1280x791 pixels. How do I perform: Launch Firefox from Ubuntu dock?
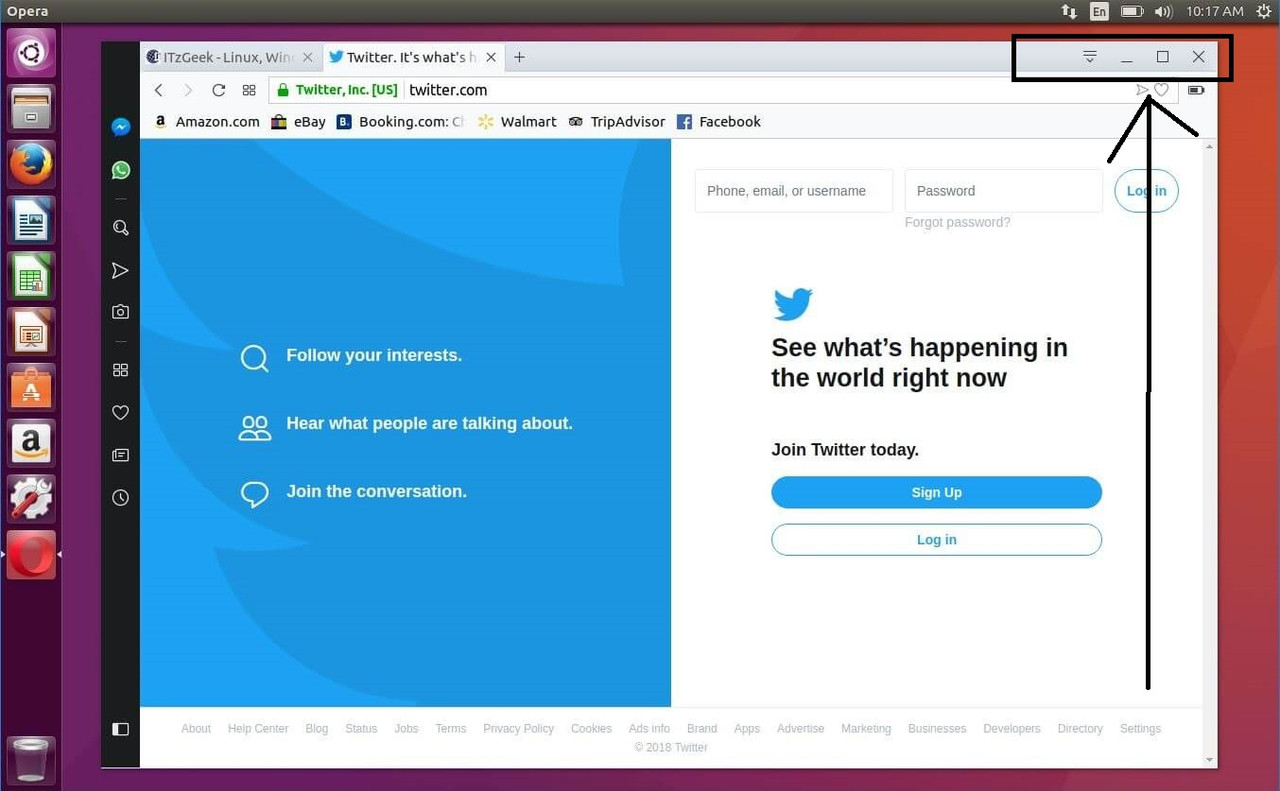pyautogui.click(x=31, y=164)
